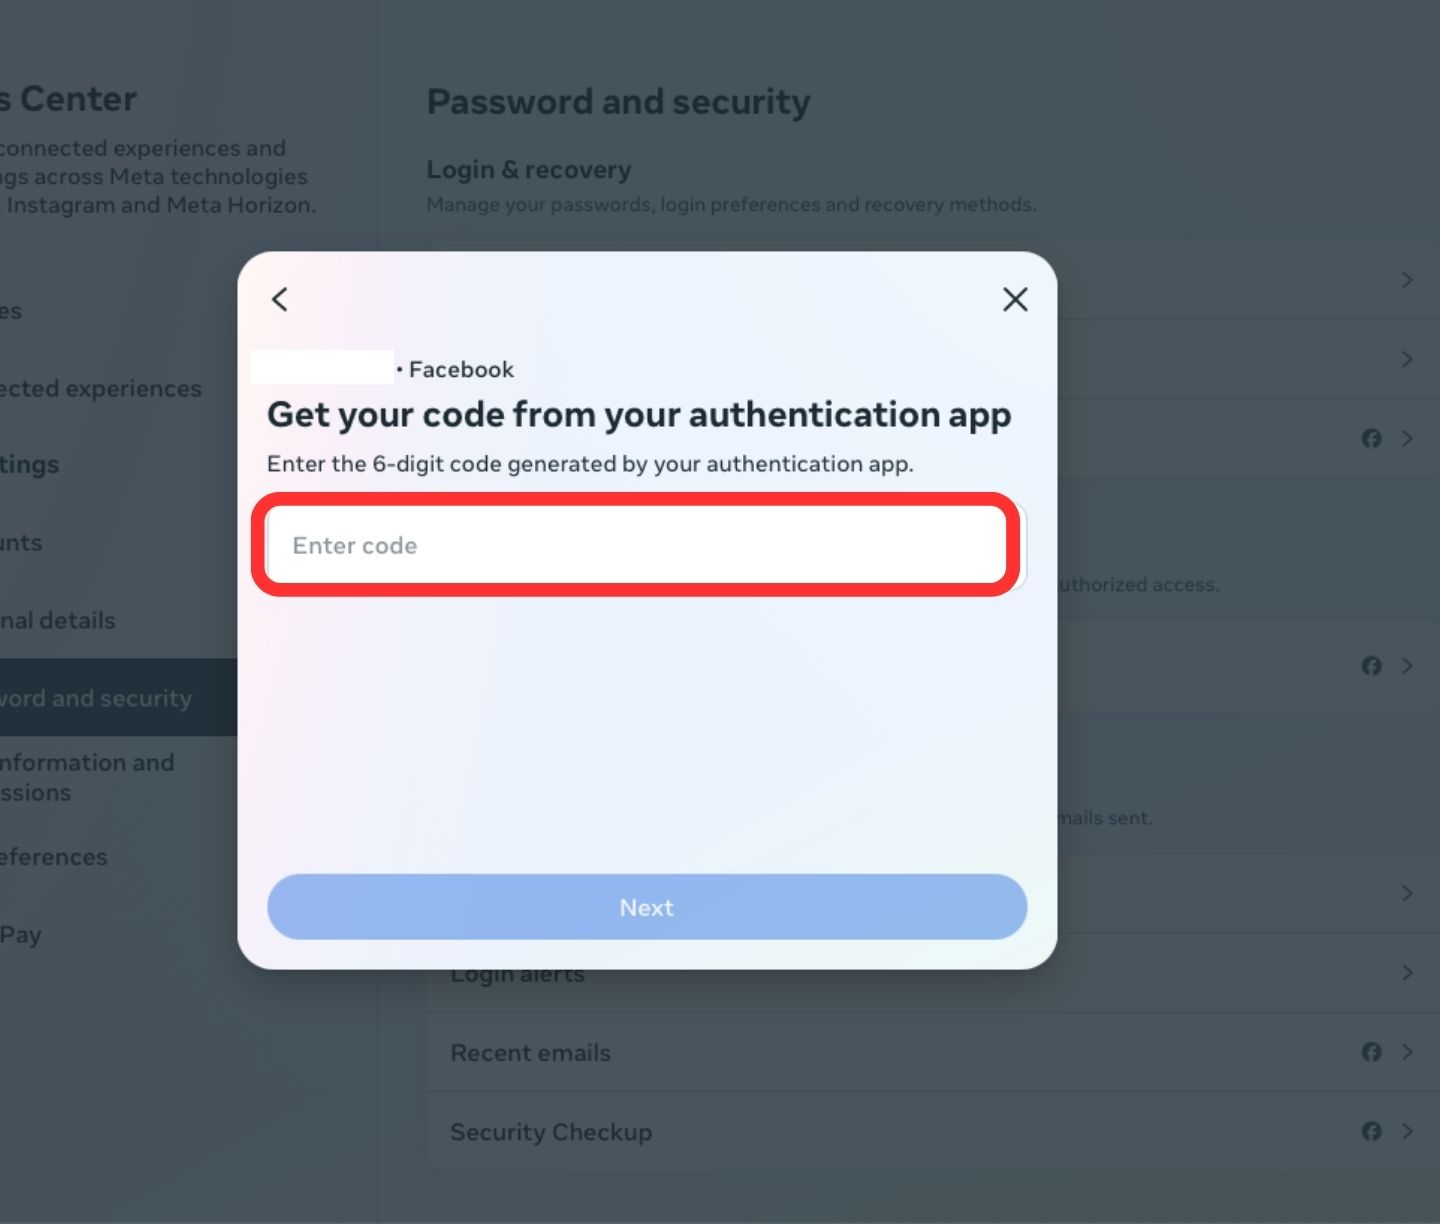Open the Security Checkup row chevron
Viewport: 1440px width, 1224px height.
1407,1131
